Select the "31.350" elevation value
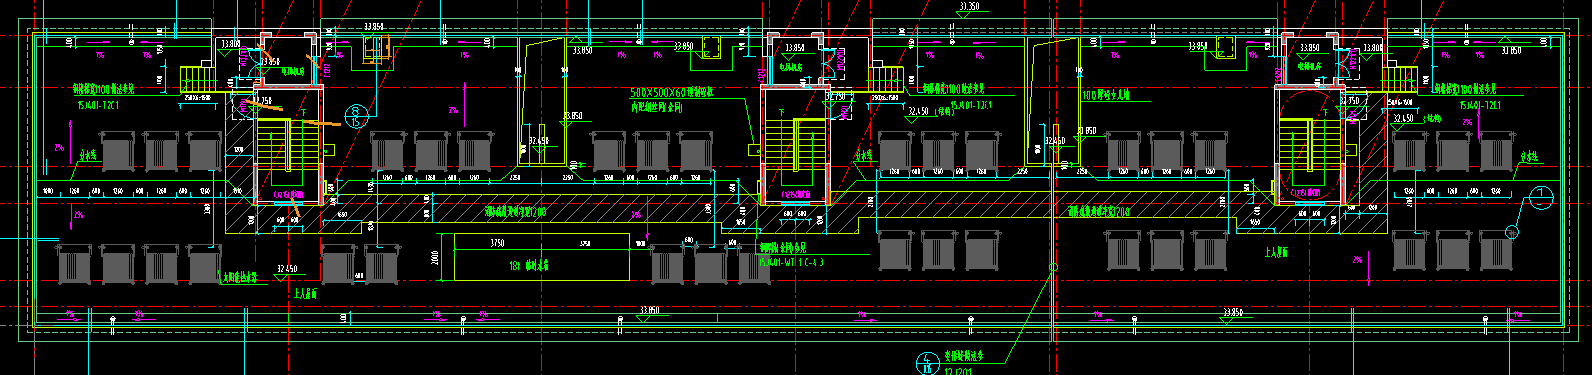This screenshot has width=1592, height=375. (968, 7)
